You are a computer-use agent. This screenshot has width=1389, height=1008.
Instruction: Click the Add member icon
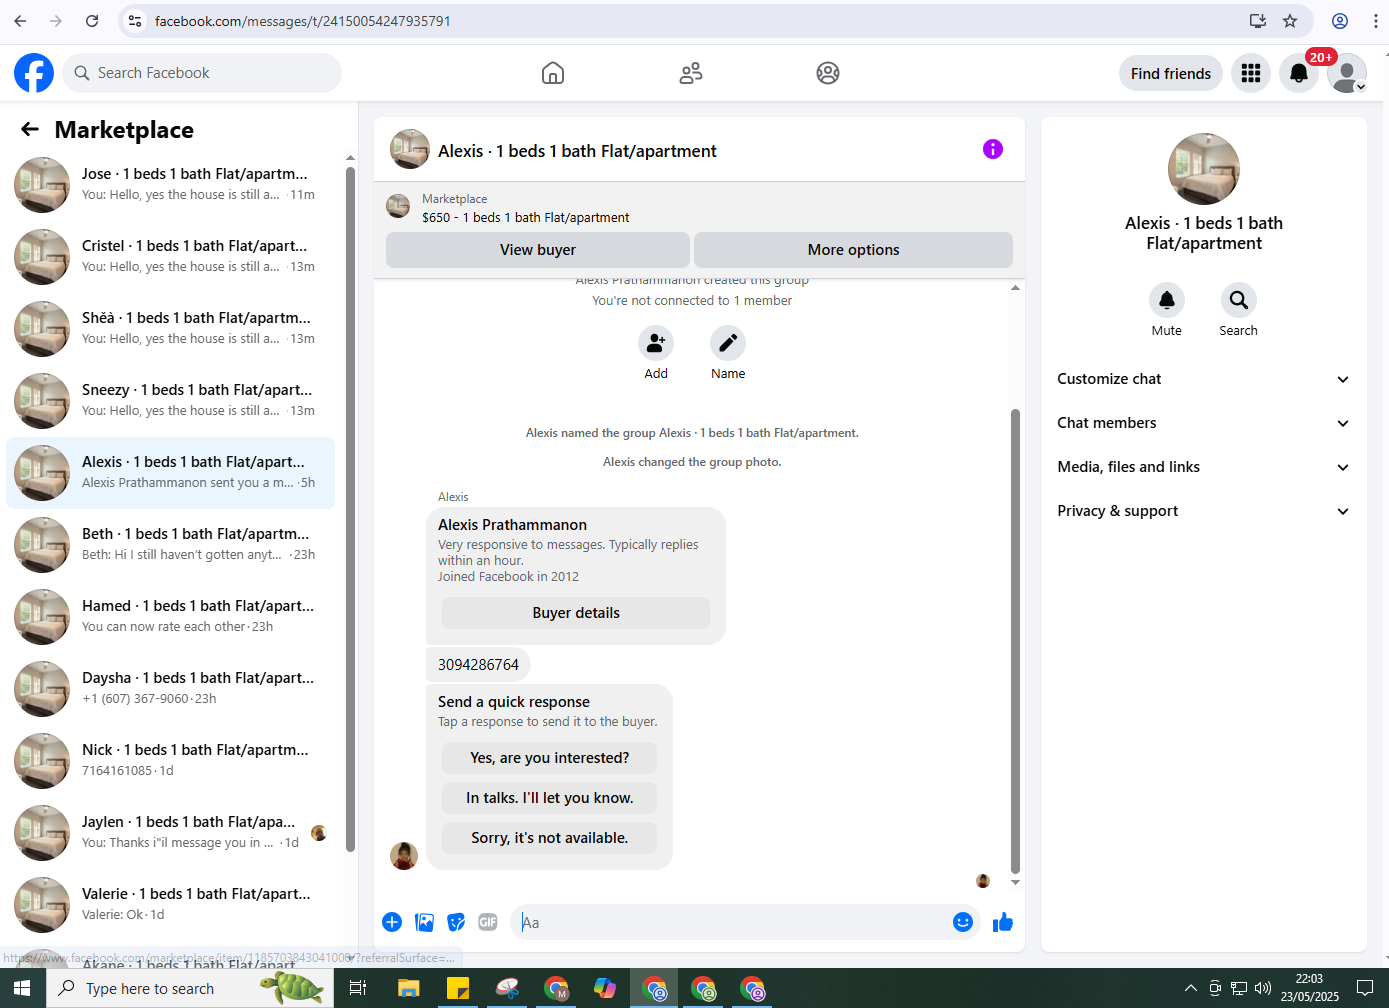(x=656, y=343)
